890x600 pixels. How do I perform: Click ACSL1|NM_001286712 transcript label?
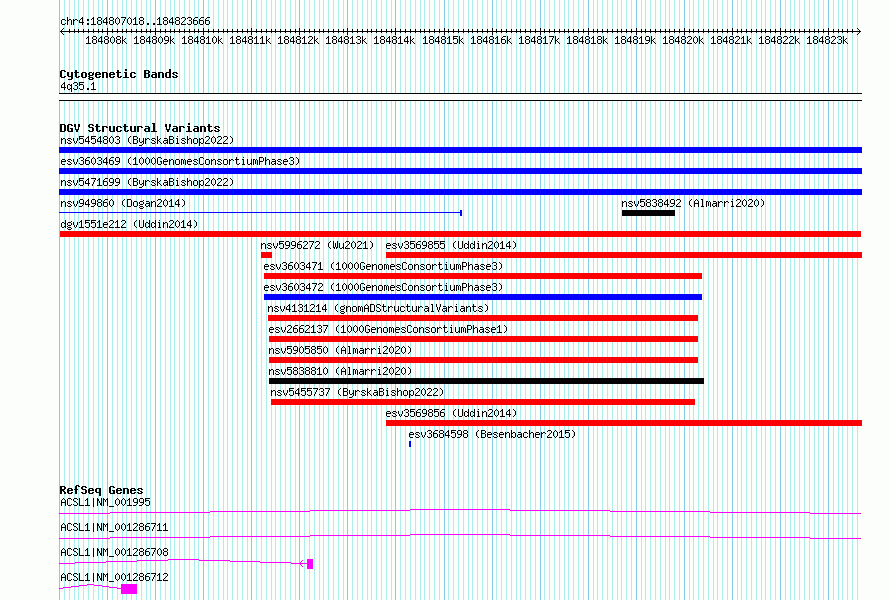114,577
